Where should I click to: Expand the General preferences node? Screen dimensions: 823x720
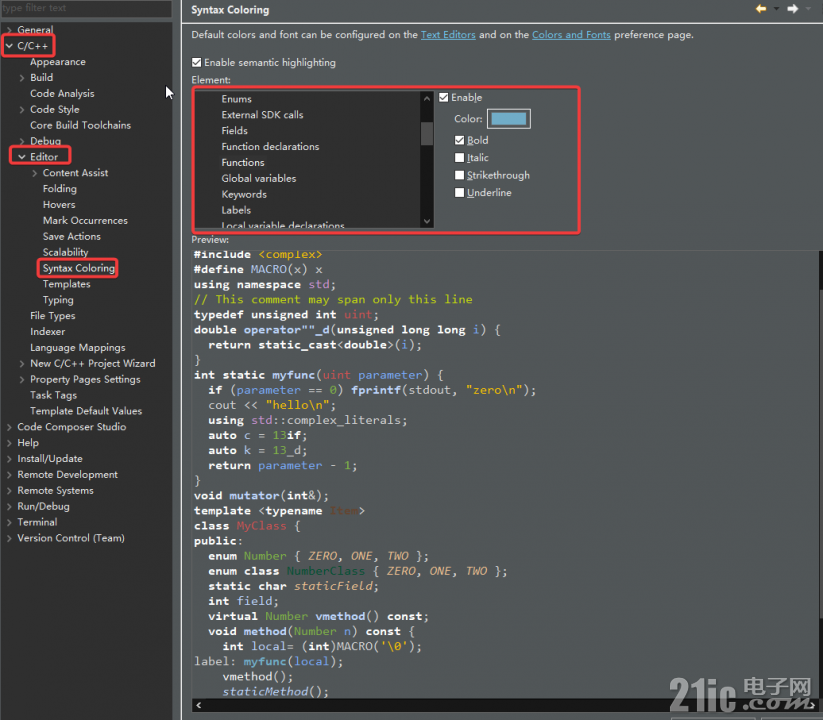pos(9,30)
